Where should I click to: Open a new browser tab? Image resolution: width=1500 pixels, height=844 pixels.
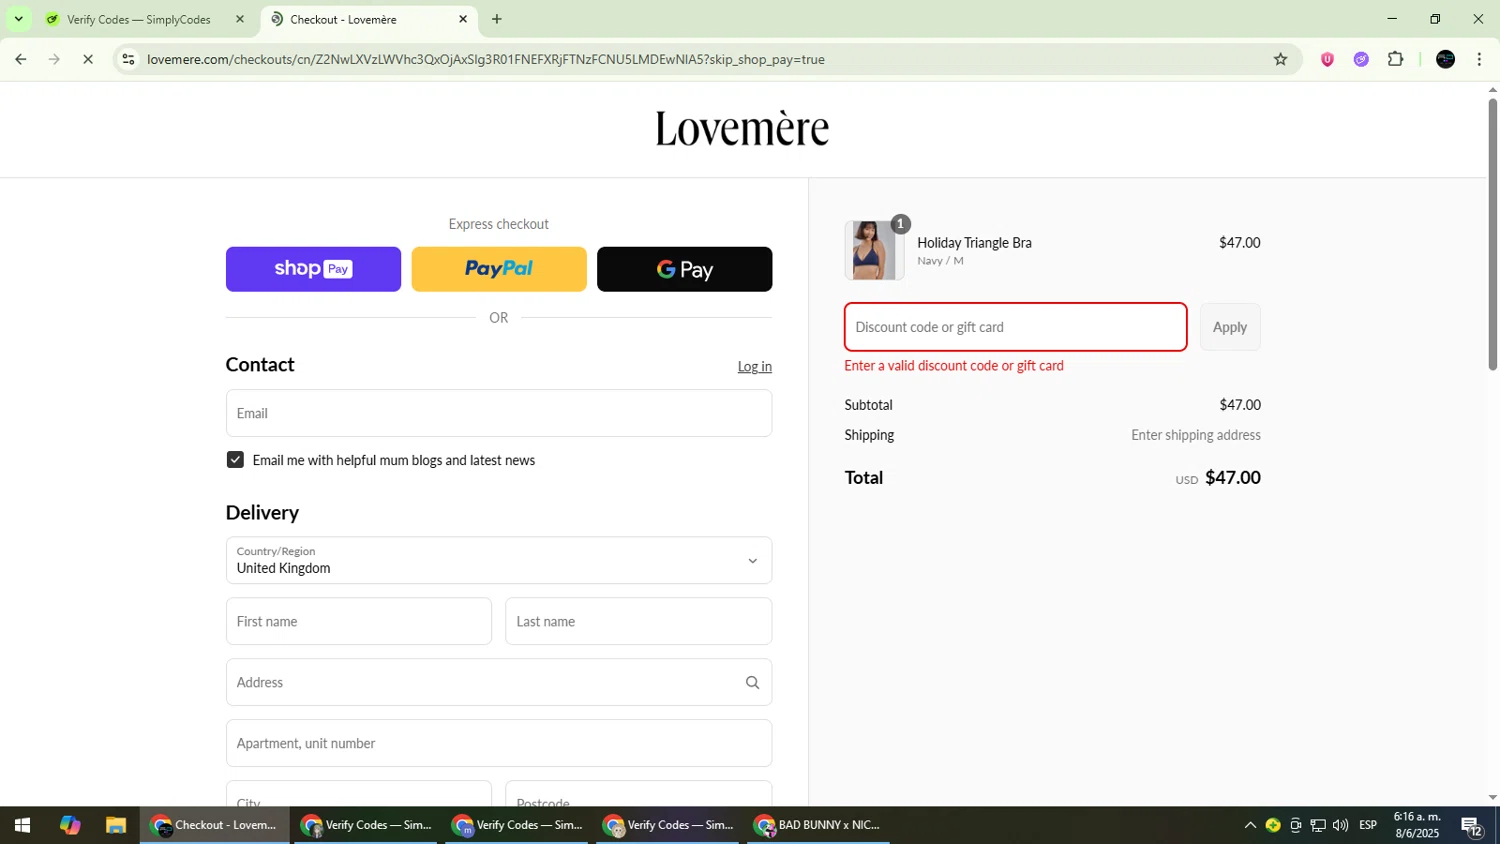pyautogui.click(x=497, y=19)
